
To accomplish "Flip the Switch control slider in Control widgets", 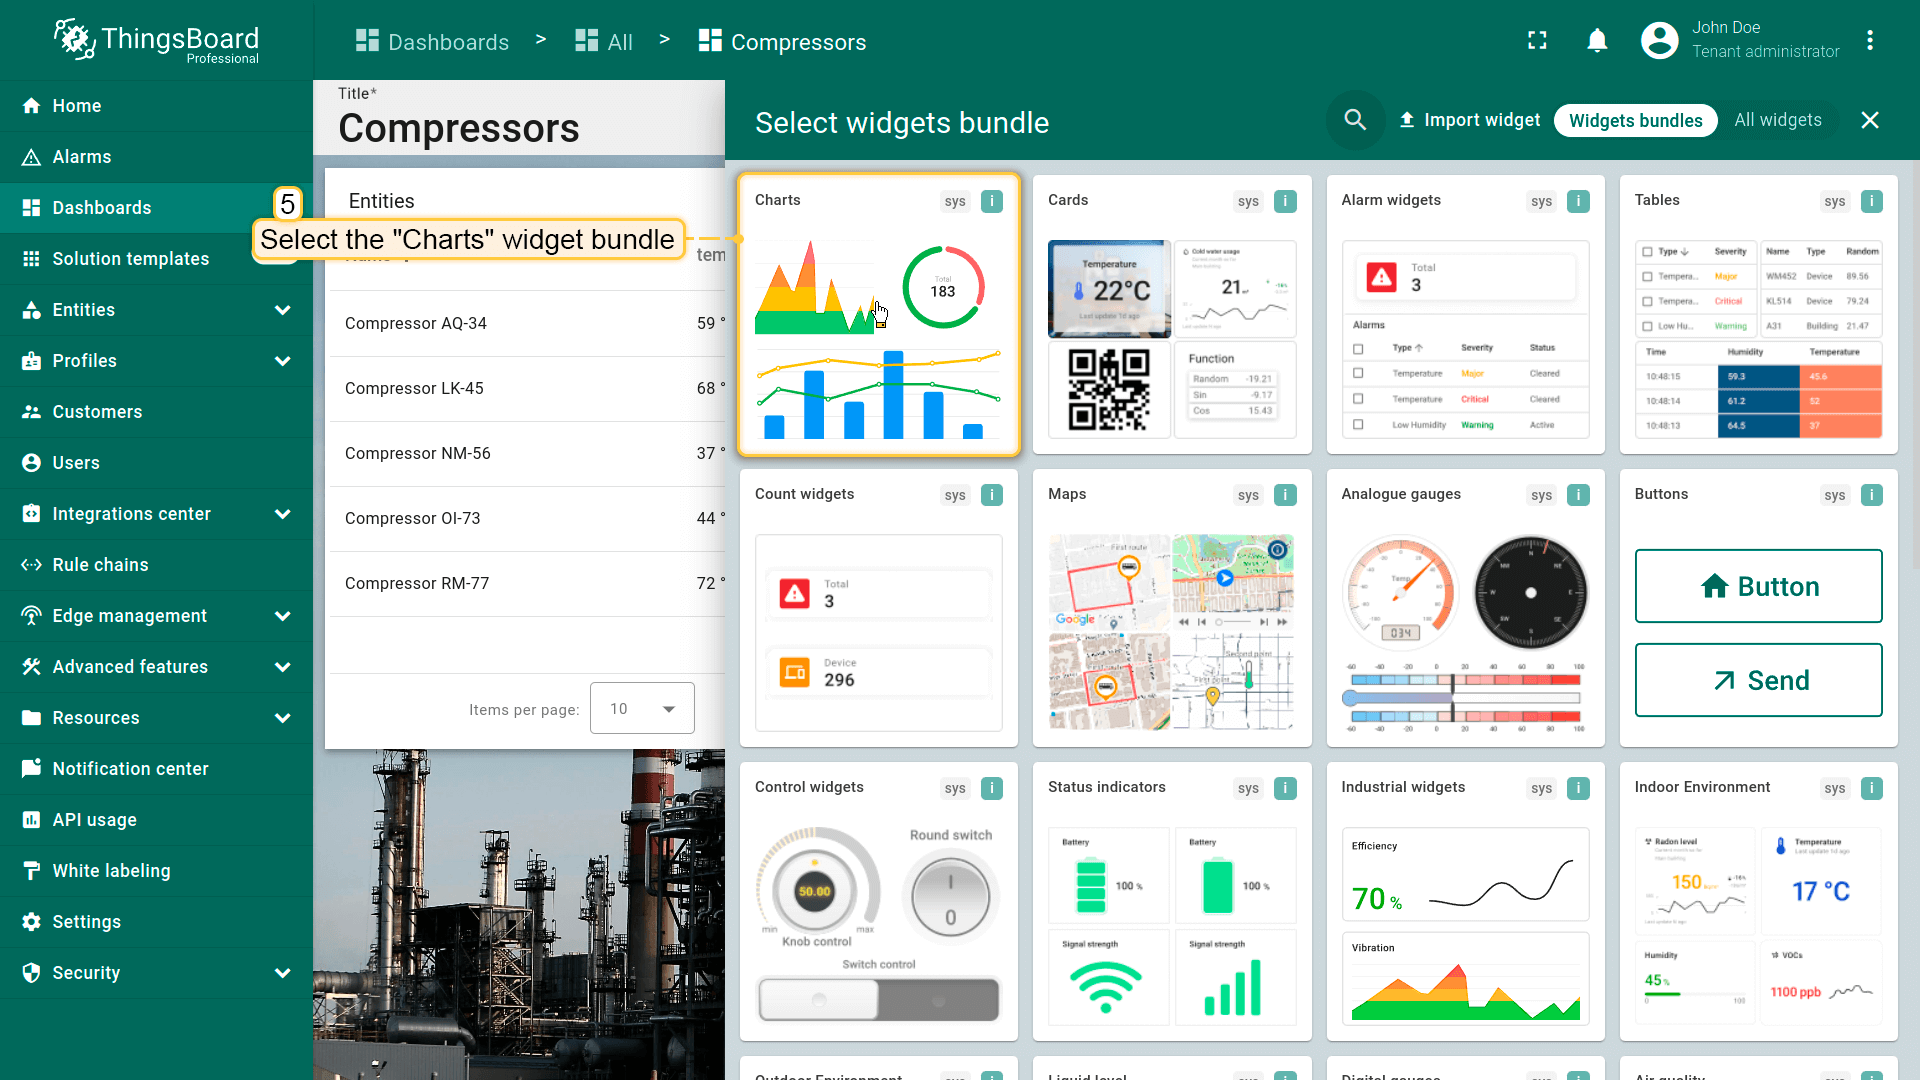I will (878, 999).
